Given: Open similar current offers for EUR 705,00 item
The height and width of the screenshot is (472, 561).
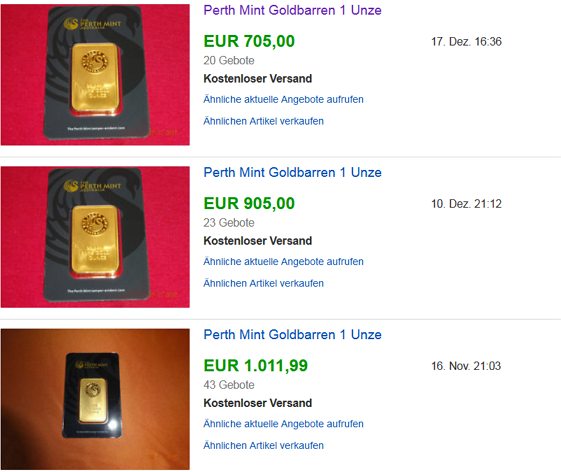Looking at the screenshot, I should coord(283,99).
